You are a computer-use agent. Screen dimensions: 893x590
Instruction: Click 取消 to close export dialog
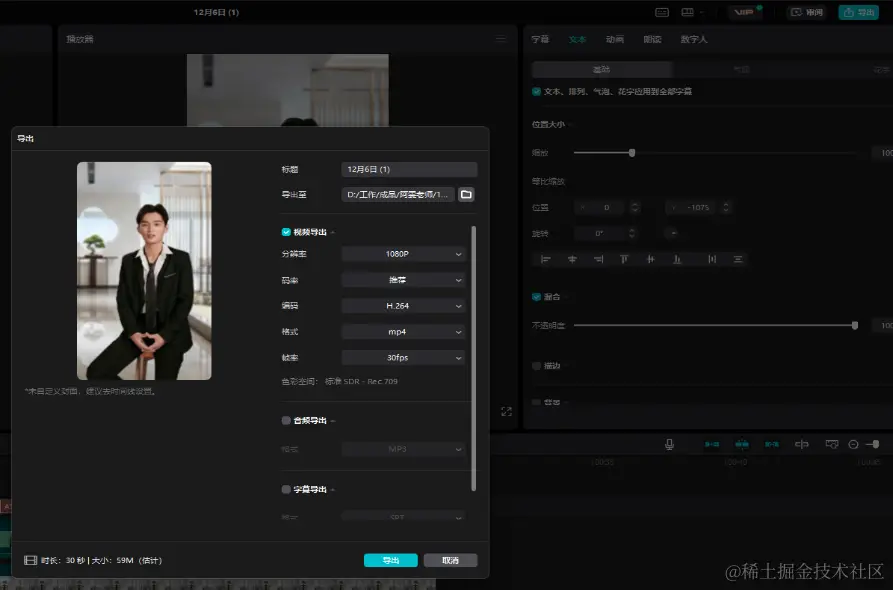pos(450,560)
